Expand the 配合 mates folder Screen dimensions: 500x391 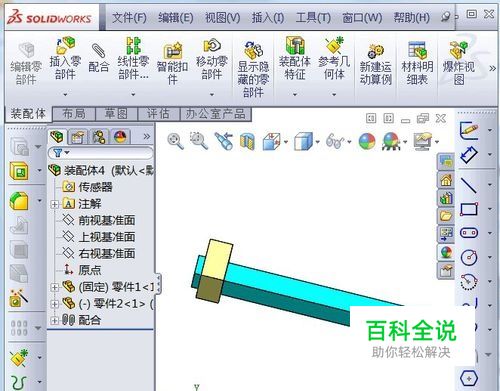(54, 320)
